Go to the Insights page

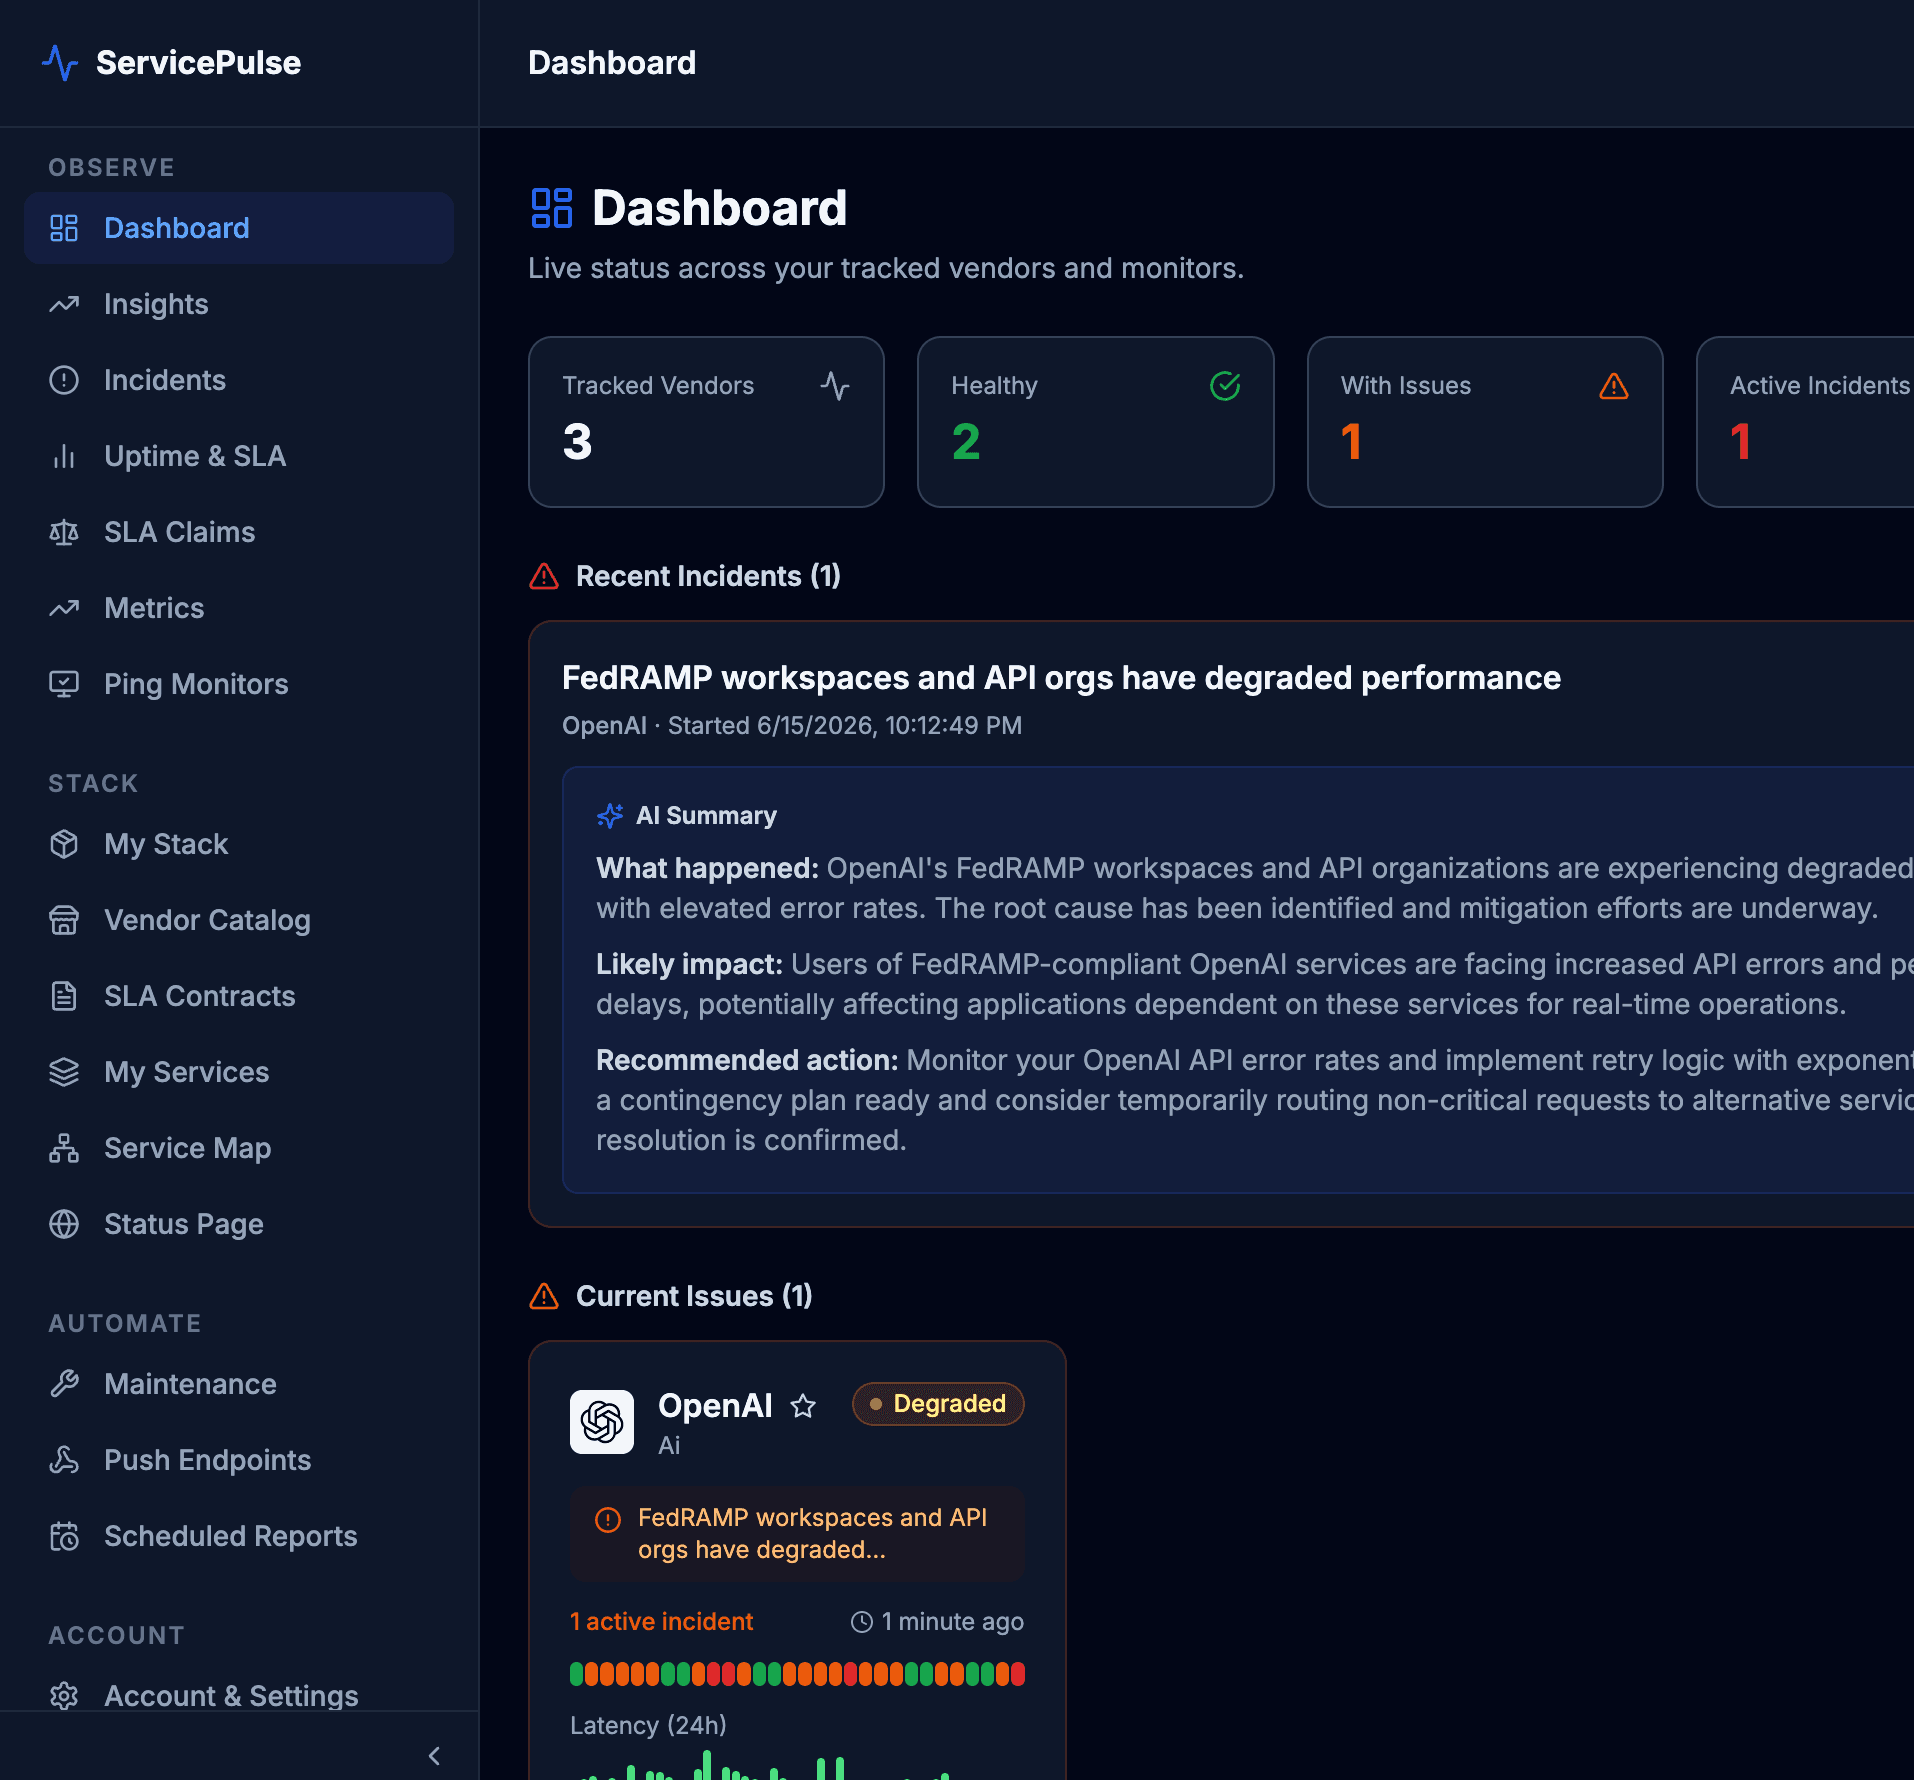click(x=239, y=304)
